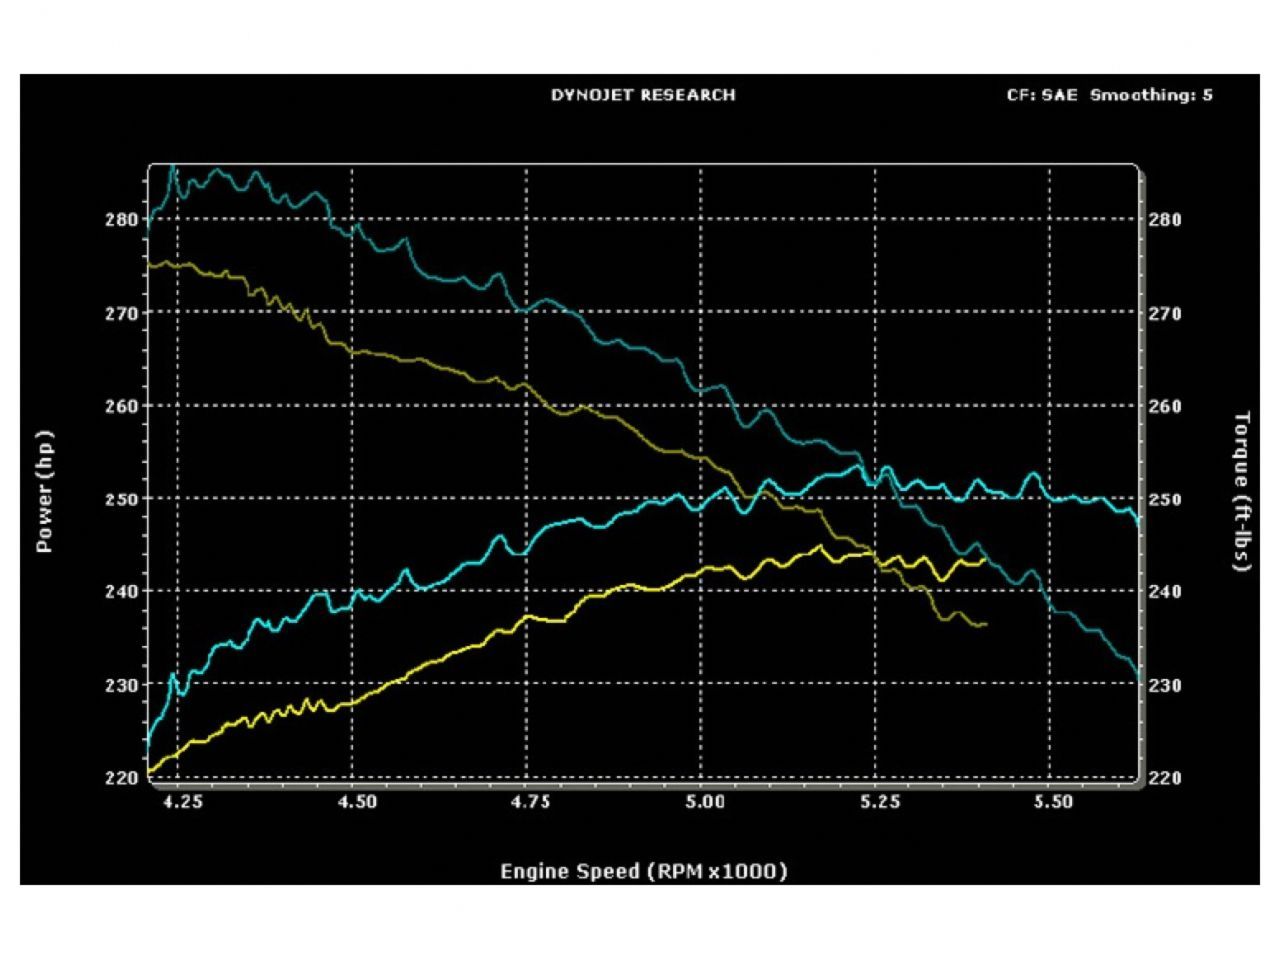
Task: Click the Engine Speed (RPM x1000) axis title
Action: 644,871
